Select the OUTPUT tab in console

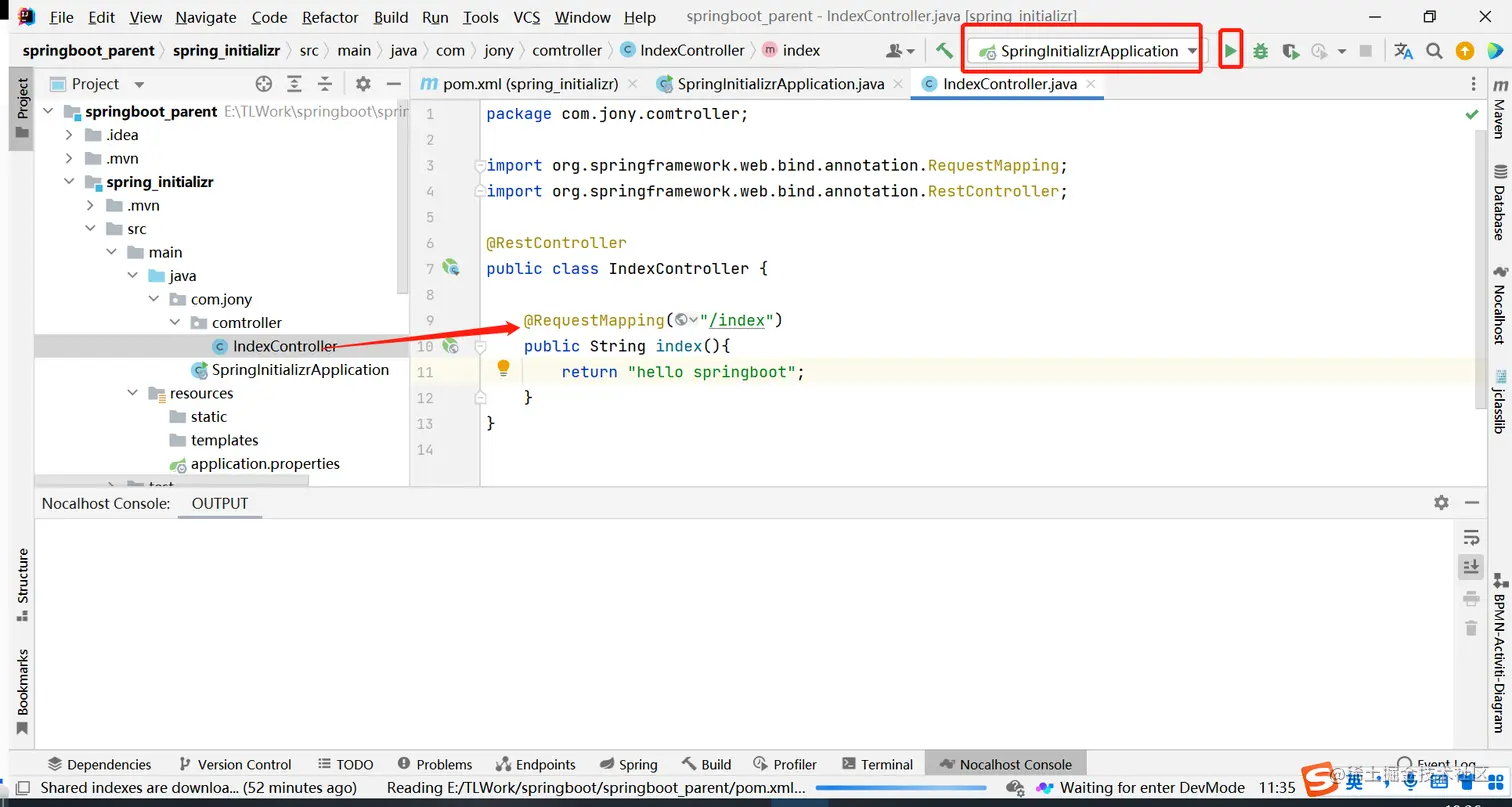coord(220,503)
